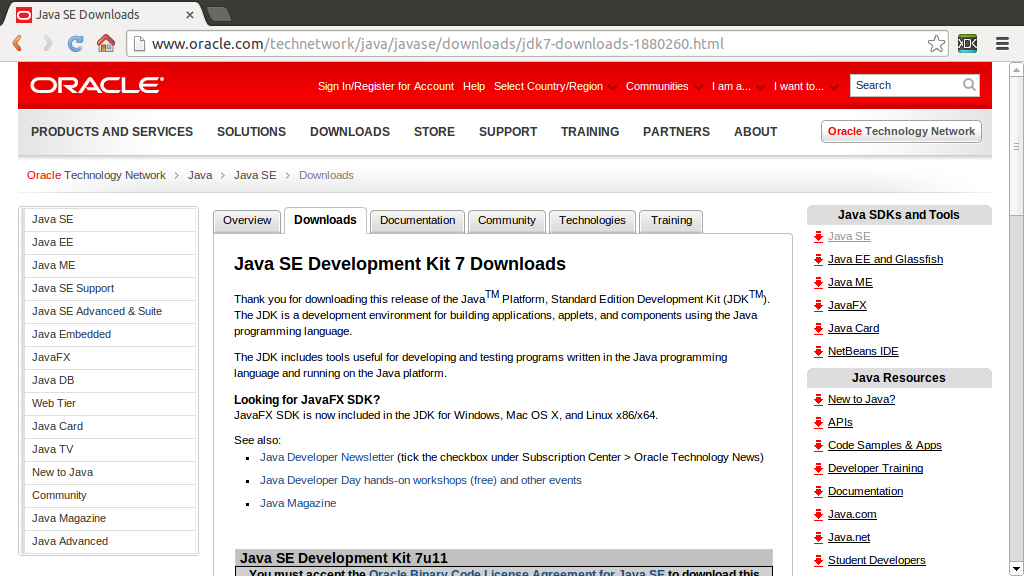
Task: Open the SOLUTIONS menu
Action: tap(251, 132)
